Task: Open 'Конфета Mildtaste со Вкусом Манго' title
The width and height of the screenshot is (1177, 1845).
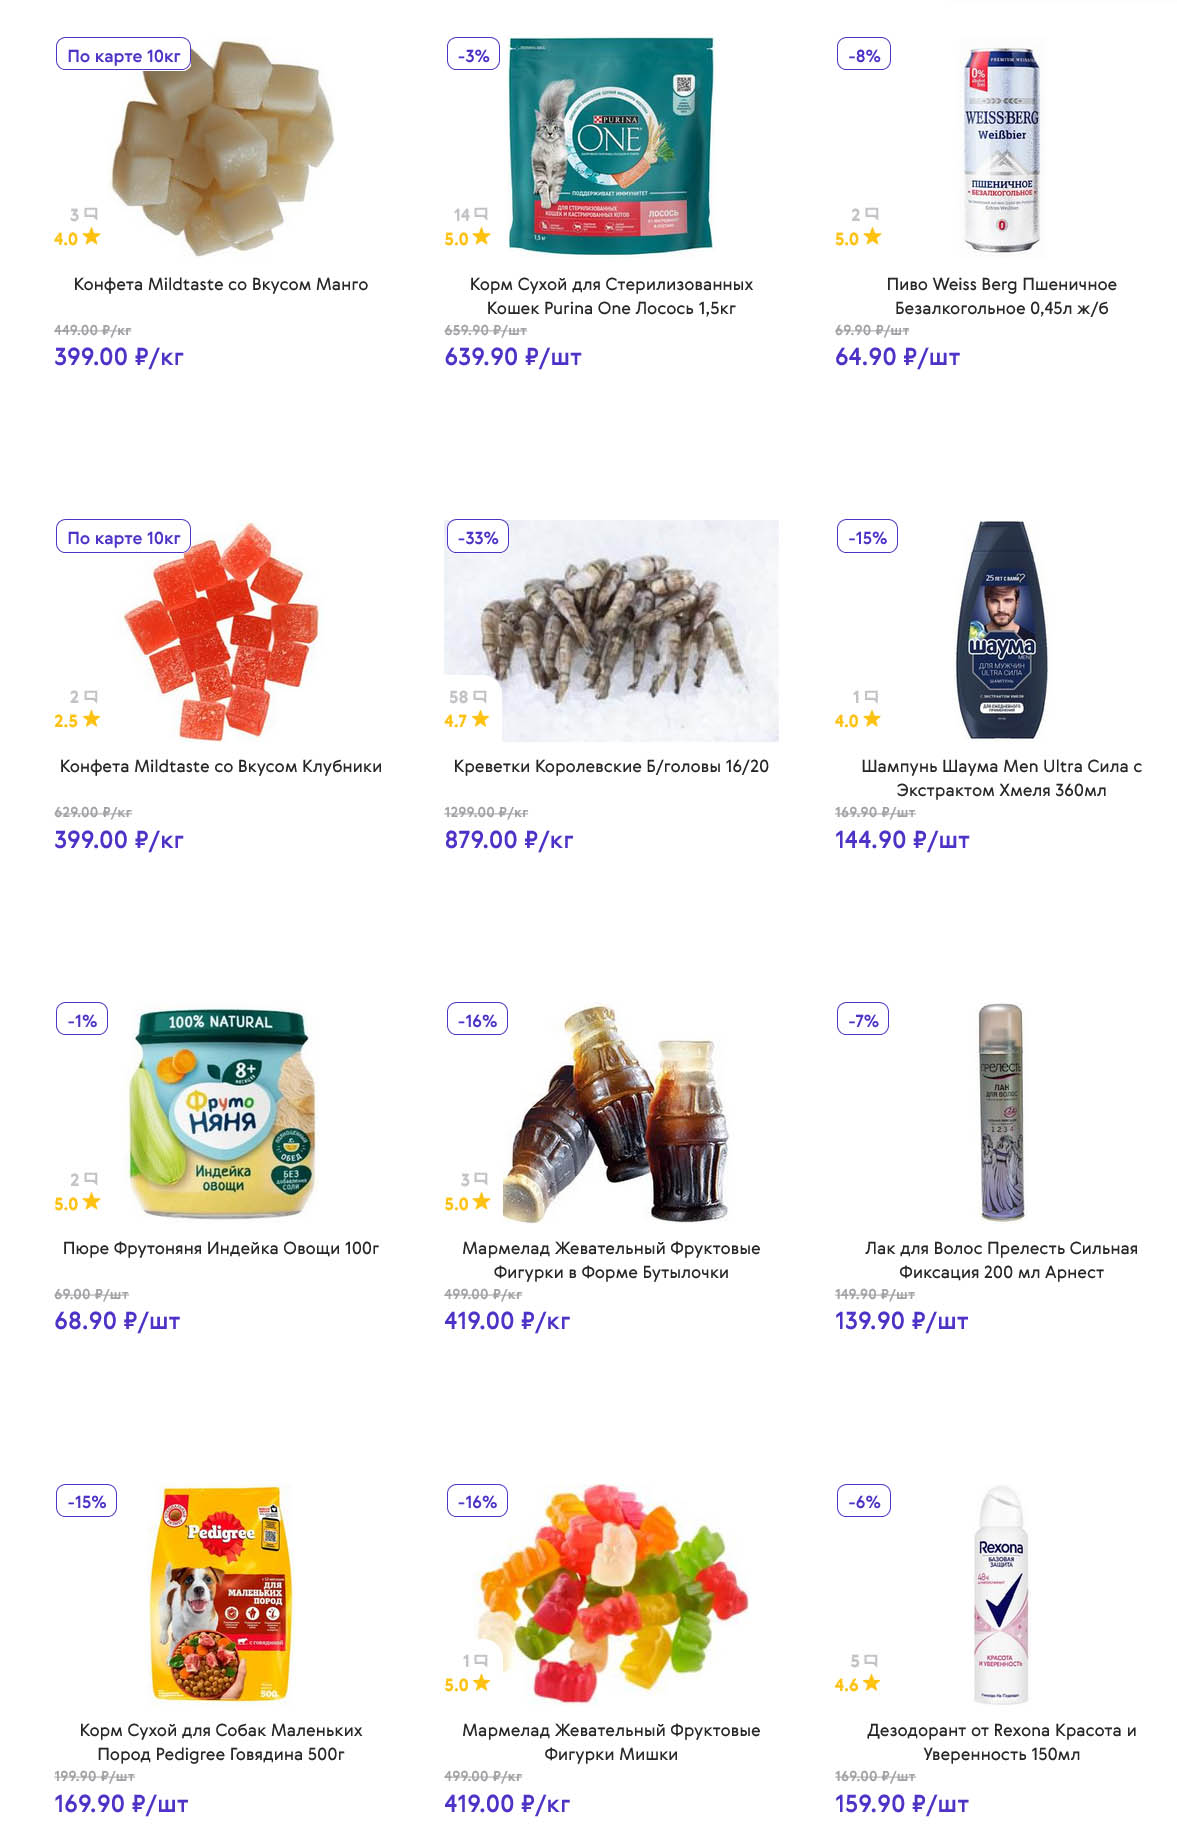Action: point(221,284)
